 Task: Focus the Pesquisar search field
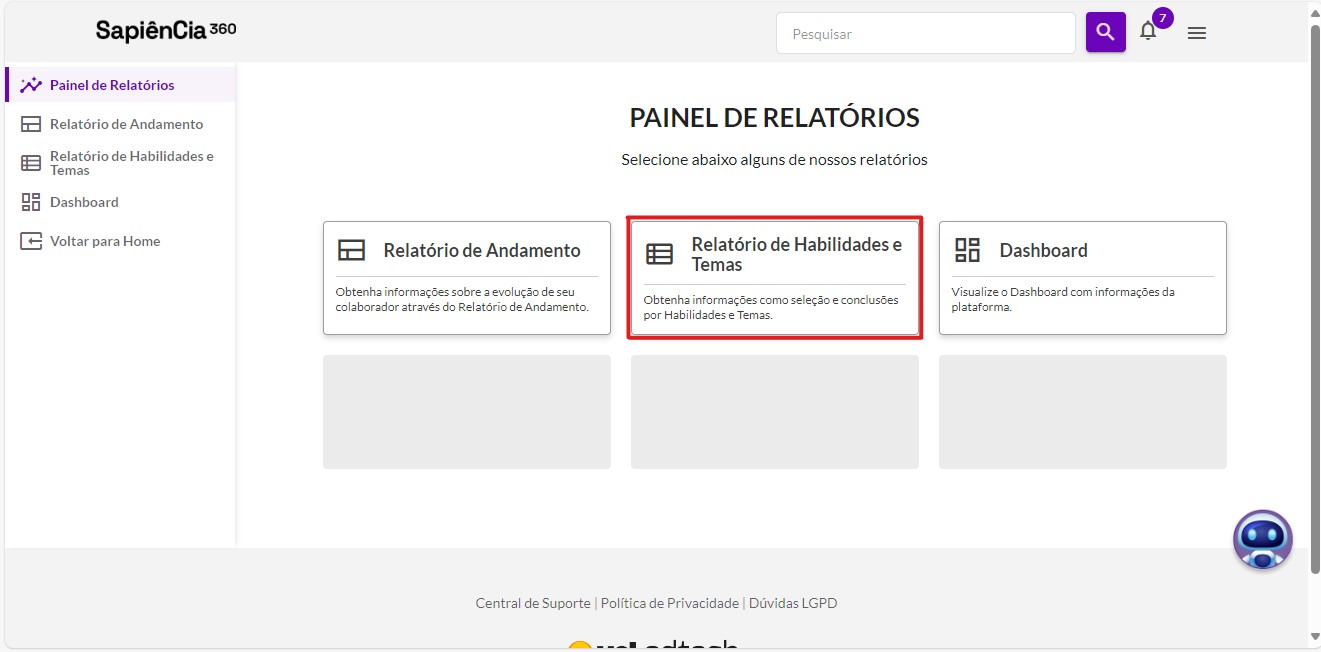click(x=926, y=33)
